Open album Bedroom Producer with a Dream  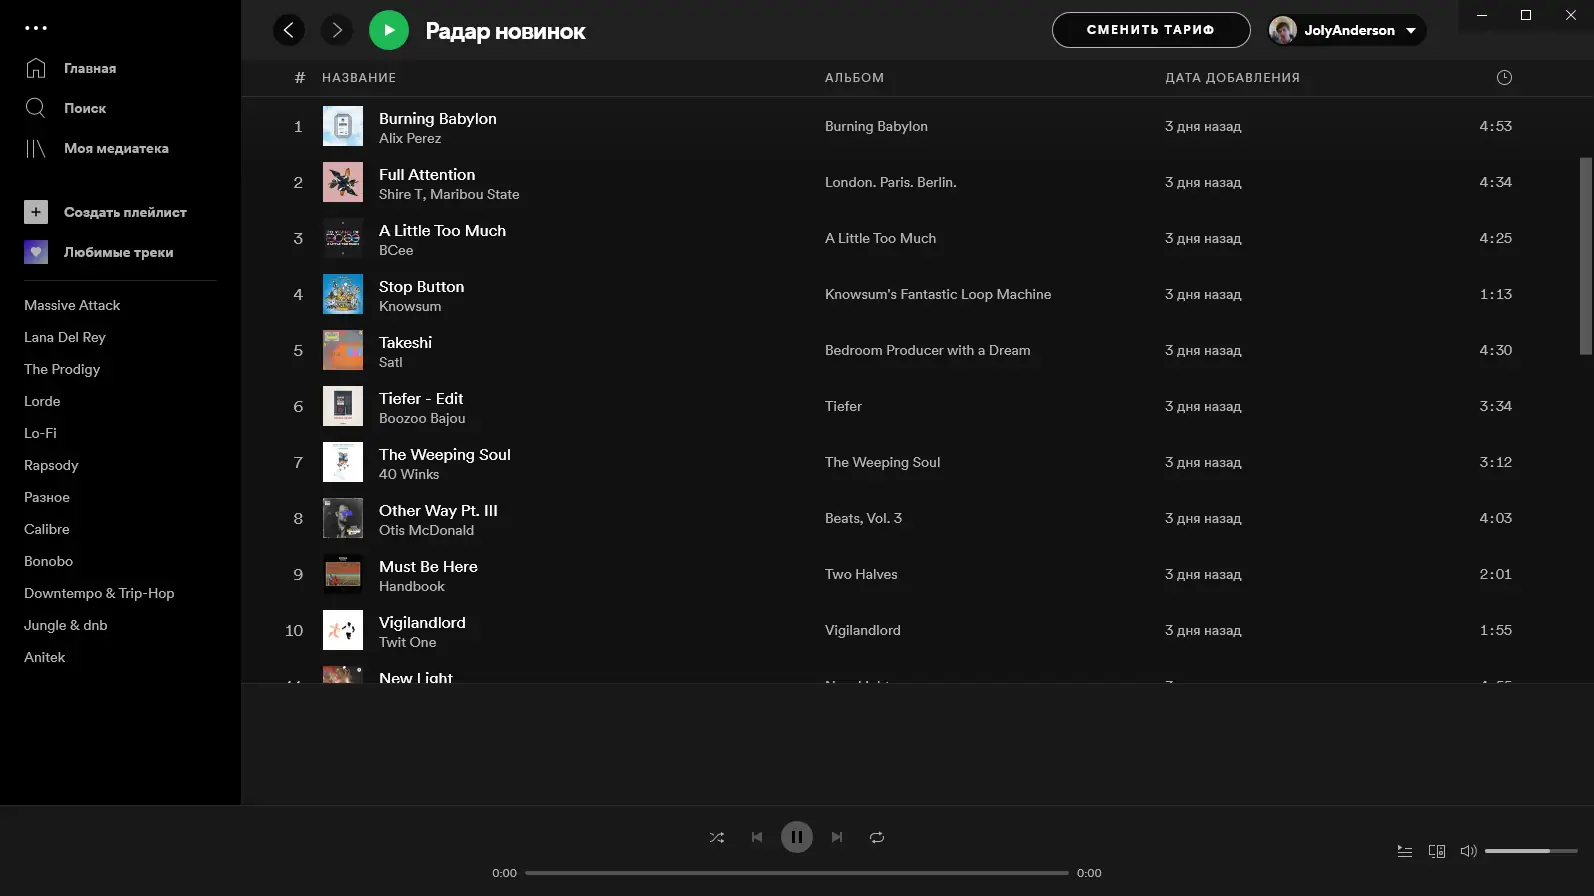tap(928, 350)
